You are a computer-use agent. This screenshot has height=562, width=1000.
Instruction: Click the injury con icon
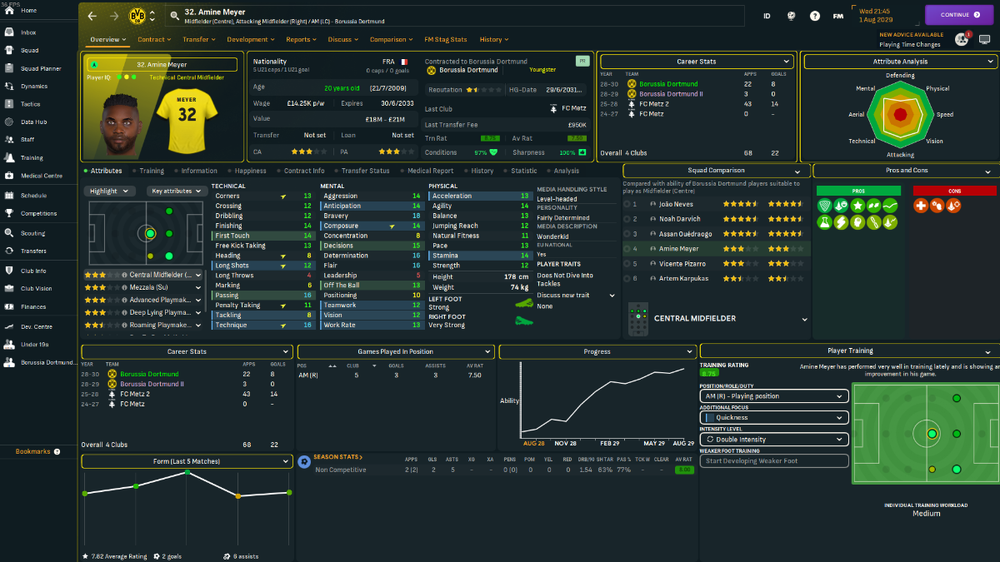[921, 205]
